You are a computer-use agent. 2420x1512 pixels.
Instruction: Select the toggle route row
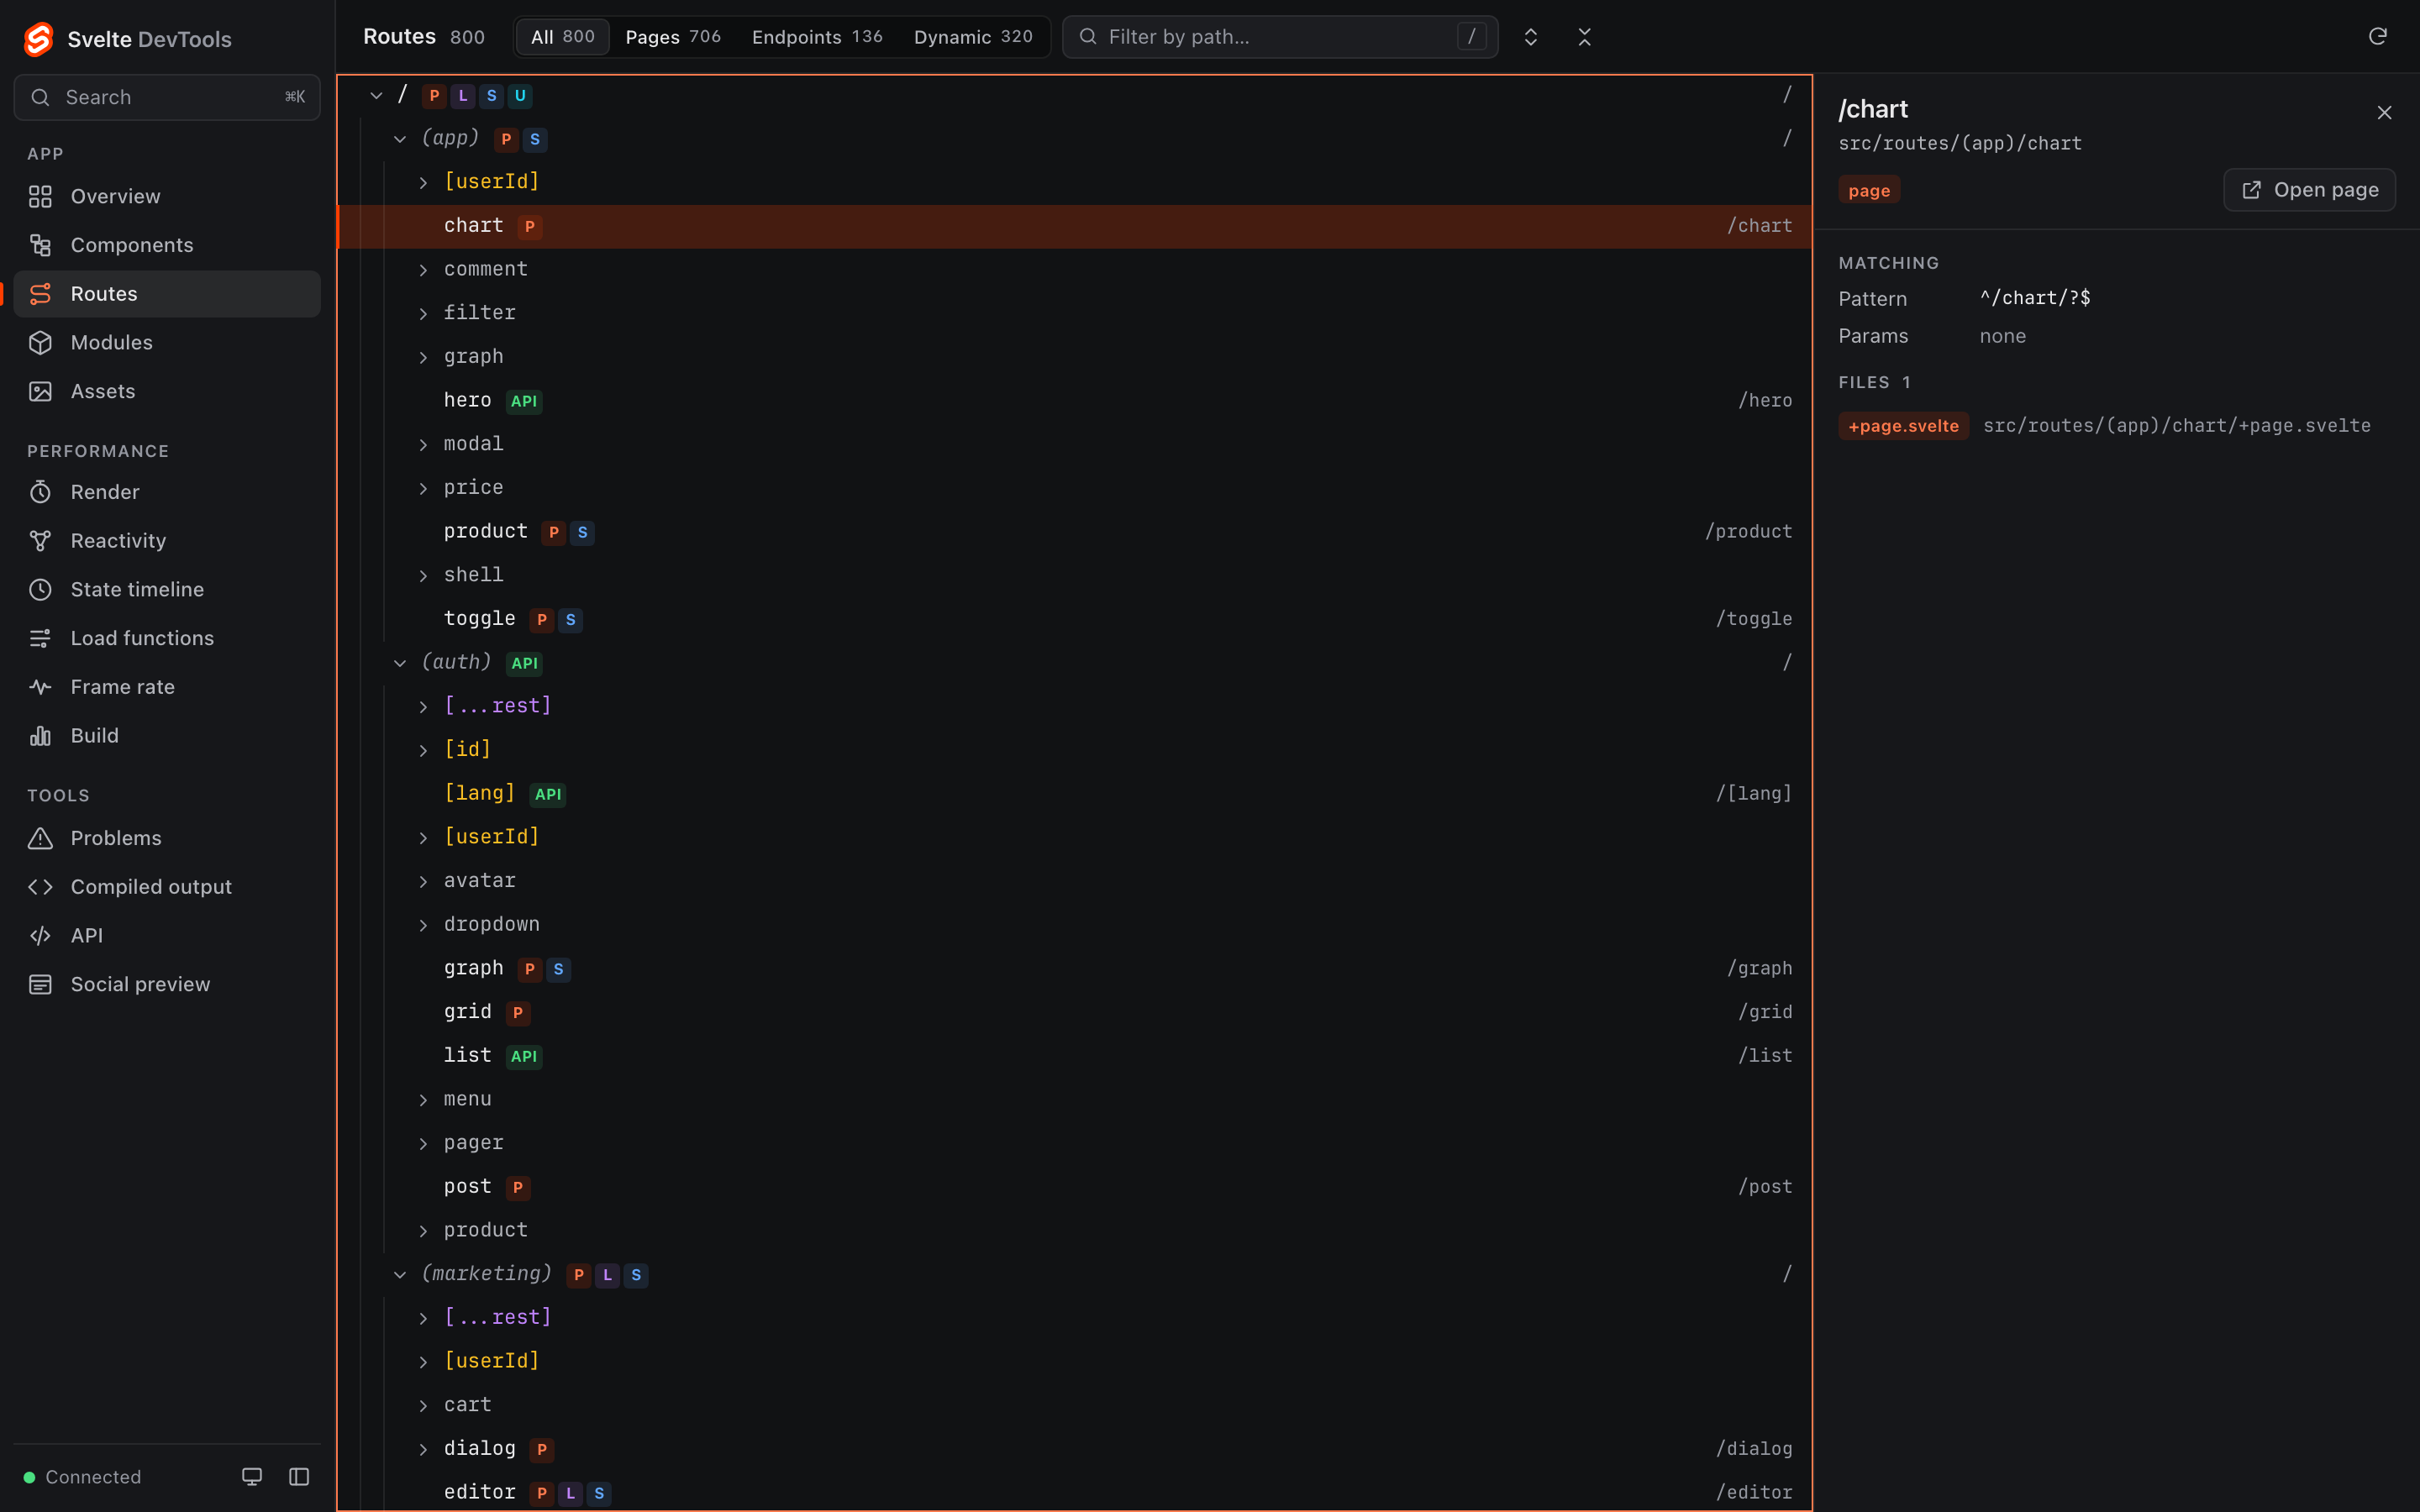coord(1075,619)
